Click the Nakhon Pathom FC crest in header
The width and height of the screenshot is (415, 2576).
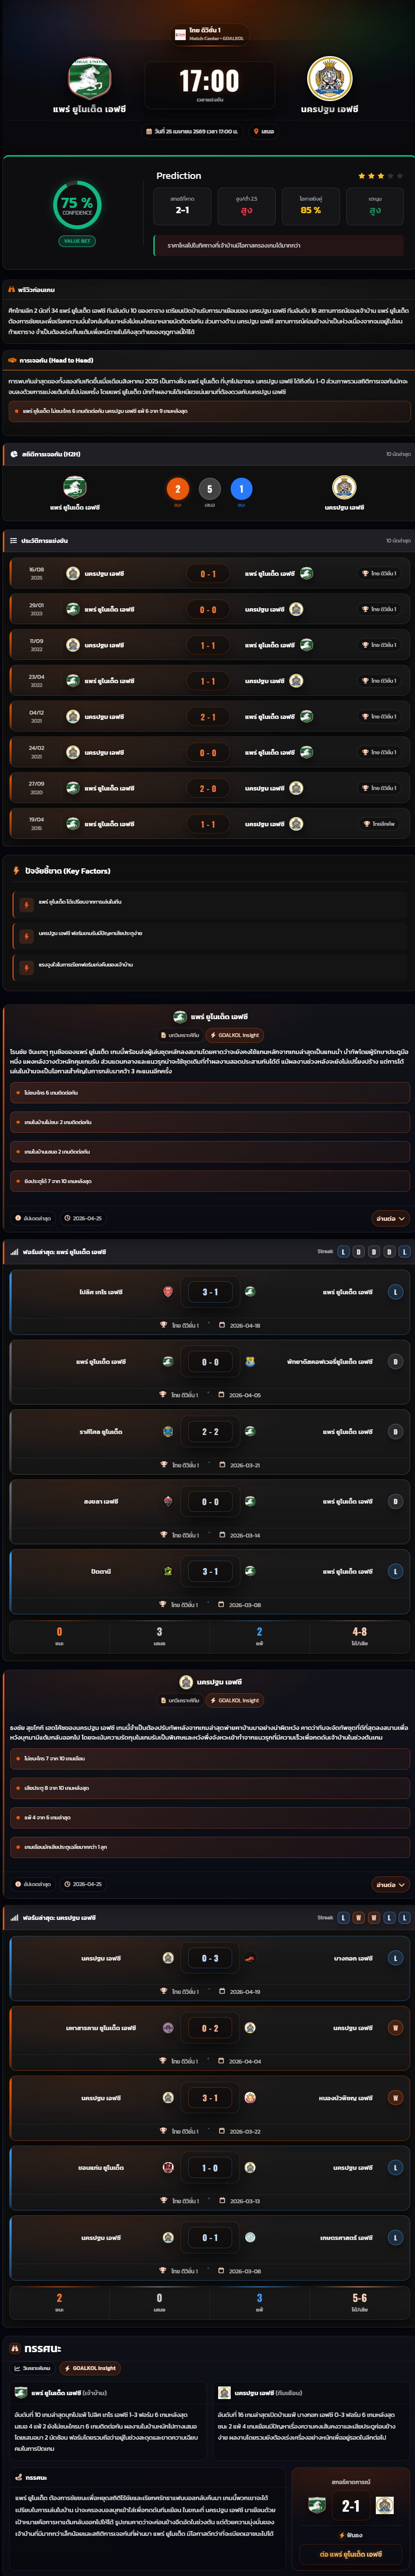pos(329,78)
